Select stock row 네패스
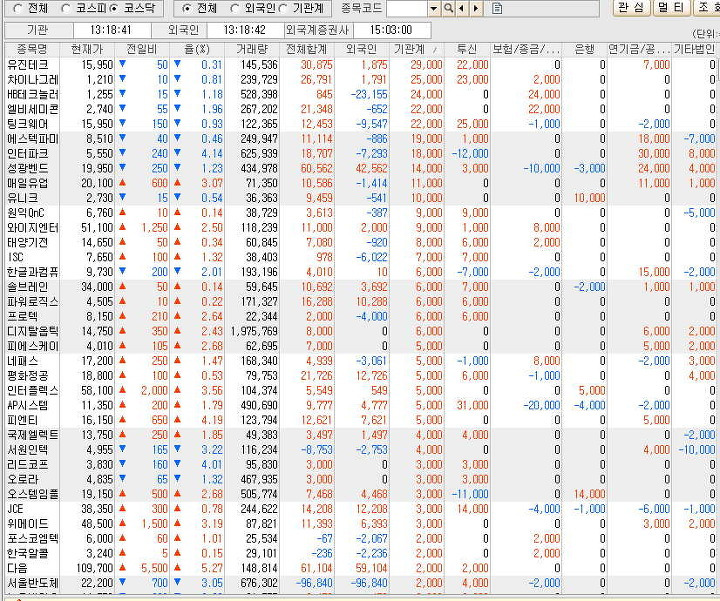The image size is (720, 601). (360, 361)
